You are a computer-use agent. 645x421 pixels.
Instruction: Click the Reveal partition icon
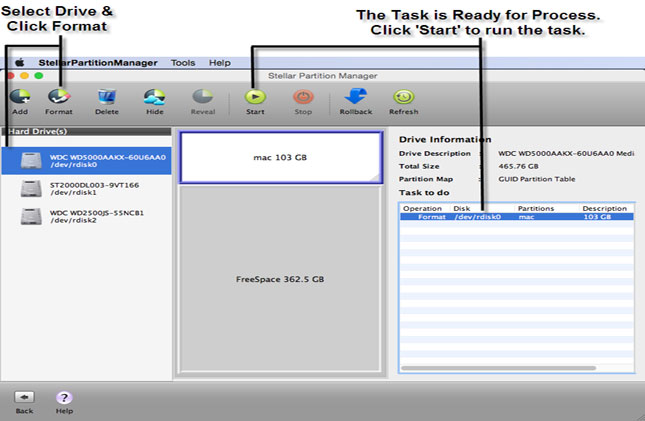(203, 97)
